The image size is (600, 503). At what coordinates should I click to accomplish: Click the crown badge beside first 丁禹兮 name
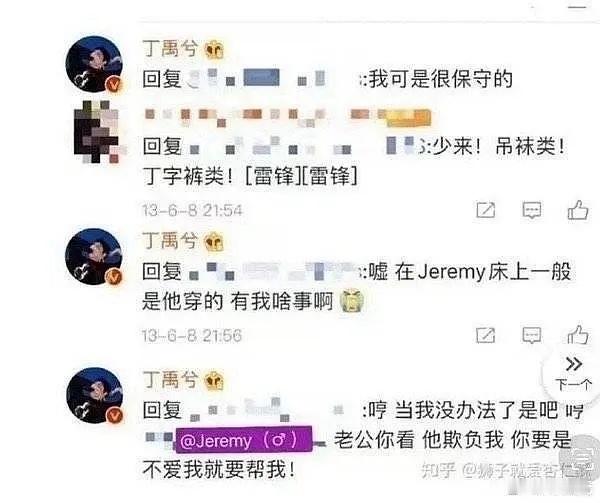(x=214, y=49)
